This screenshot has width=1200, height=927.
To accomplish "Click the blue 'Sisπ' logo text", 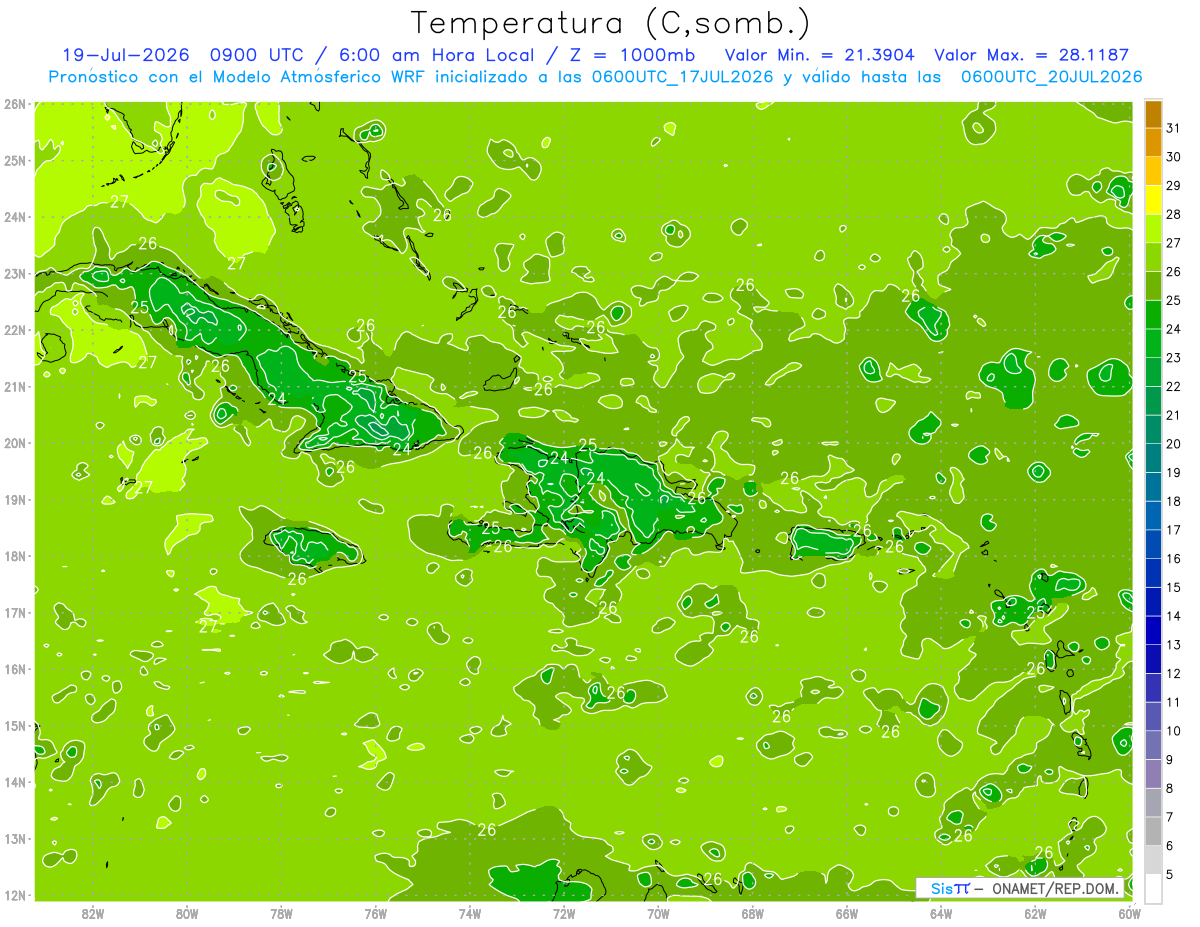I will point(950,888).
